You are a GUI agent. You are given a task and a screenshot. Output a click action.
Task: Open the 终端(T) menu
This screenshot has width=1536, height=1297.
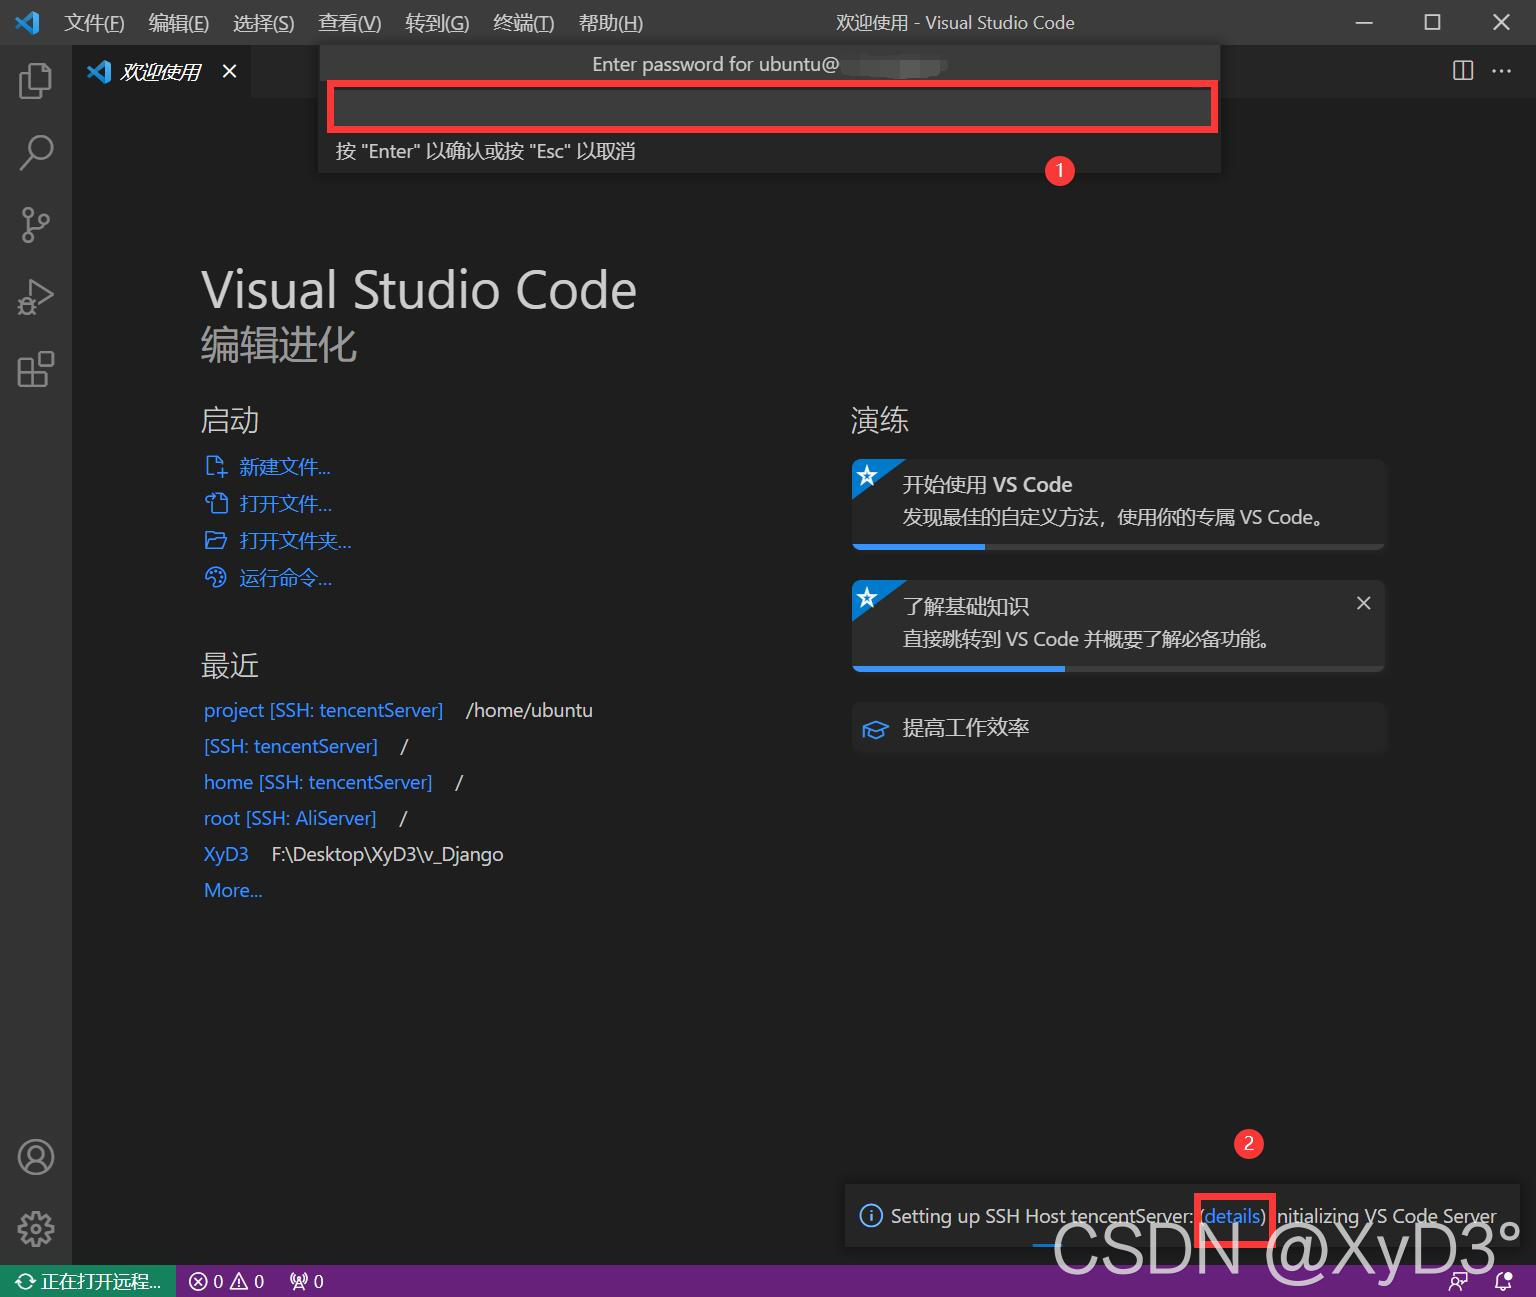coord(523,22)
